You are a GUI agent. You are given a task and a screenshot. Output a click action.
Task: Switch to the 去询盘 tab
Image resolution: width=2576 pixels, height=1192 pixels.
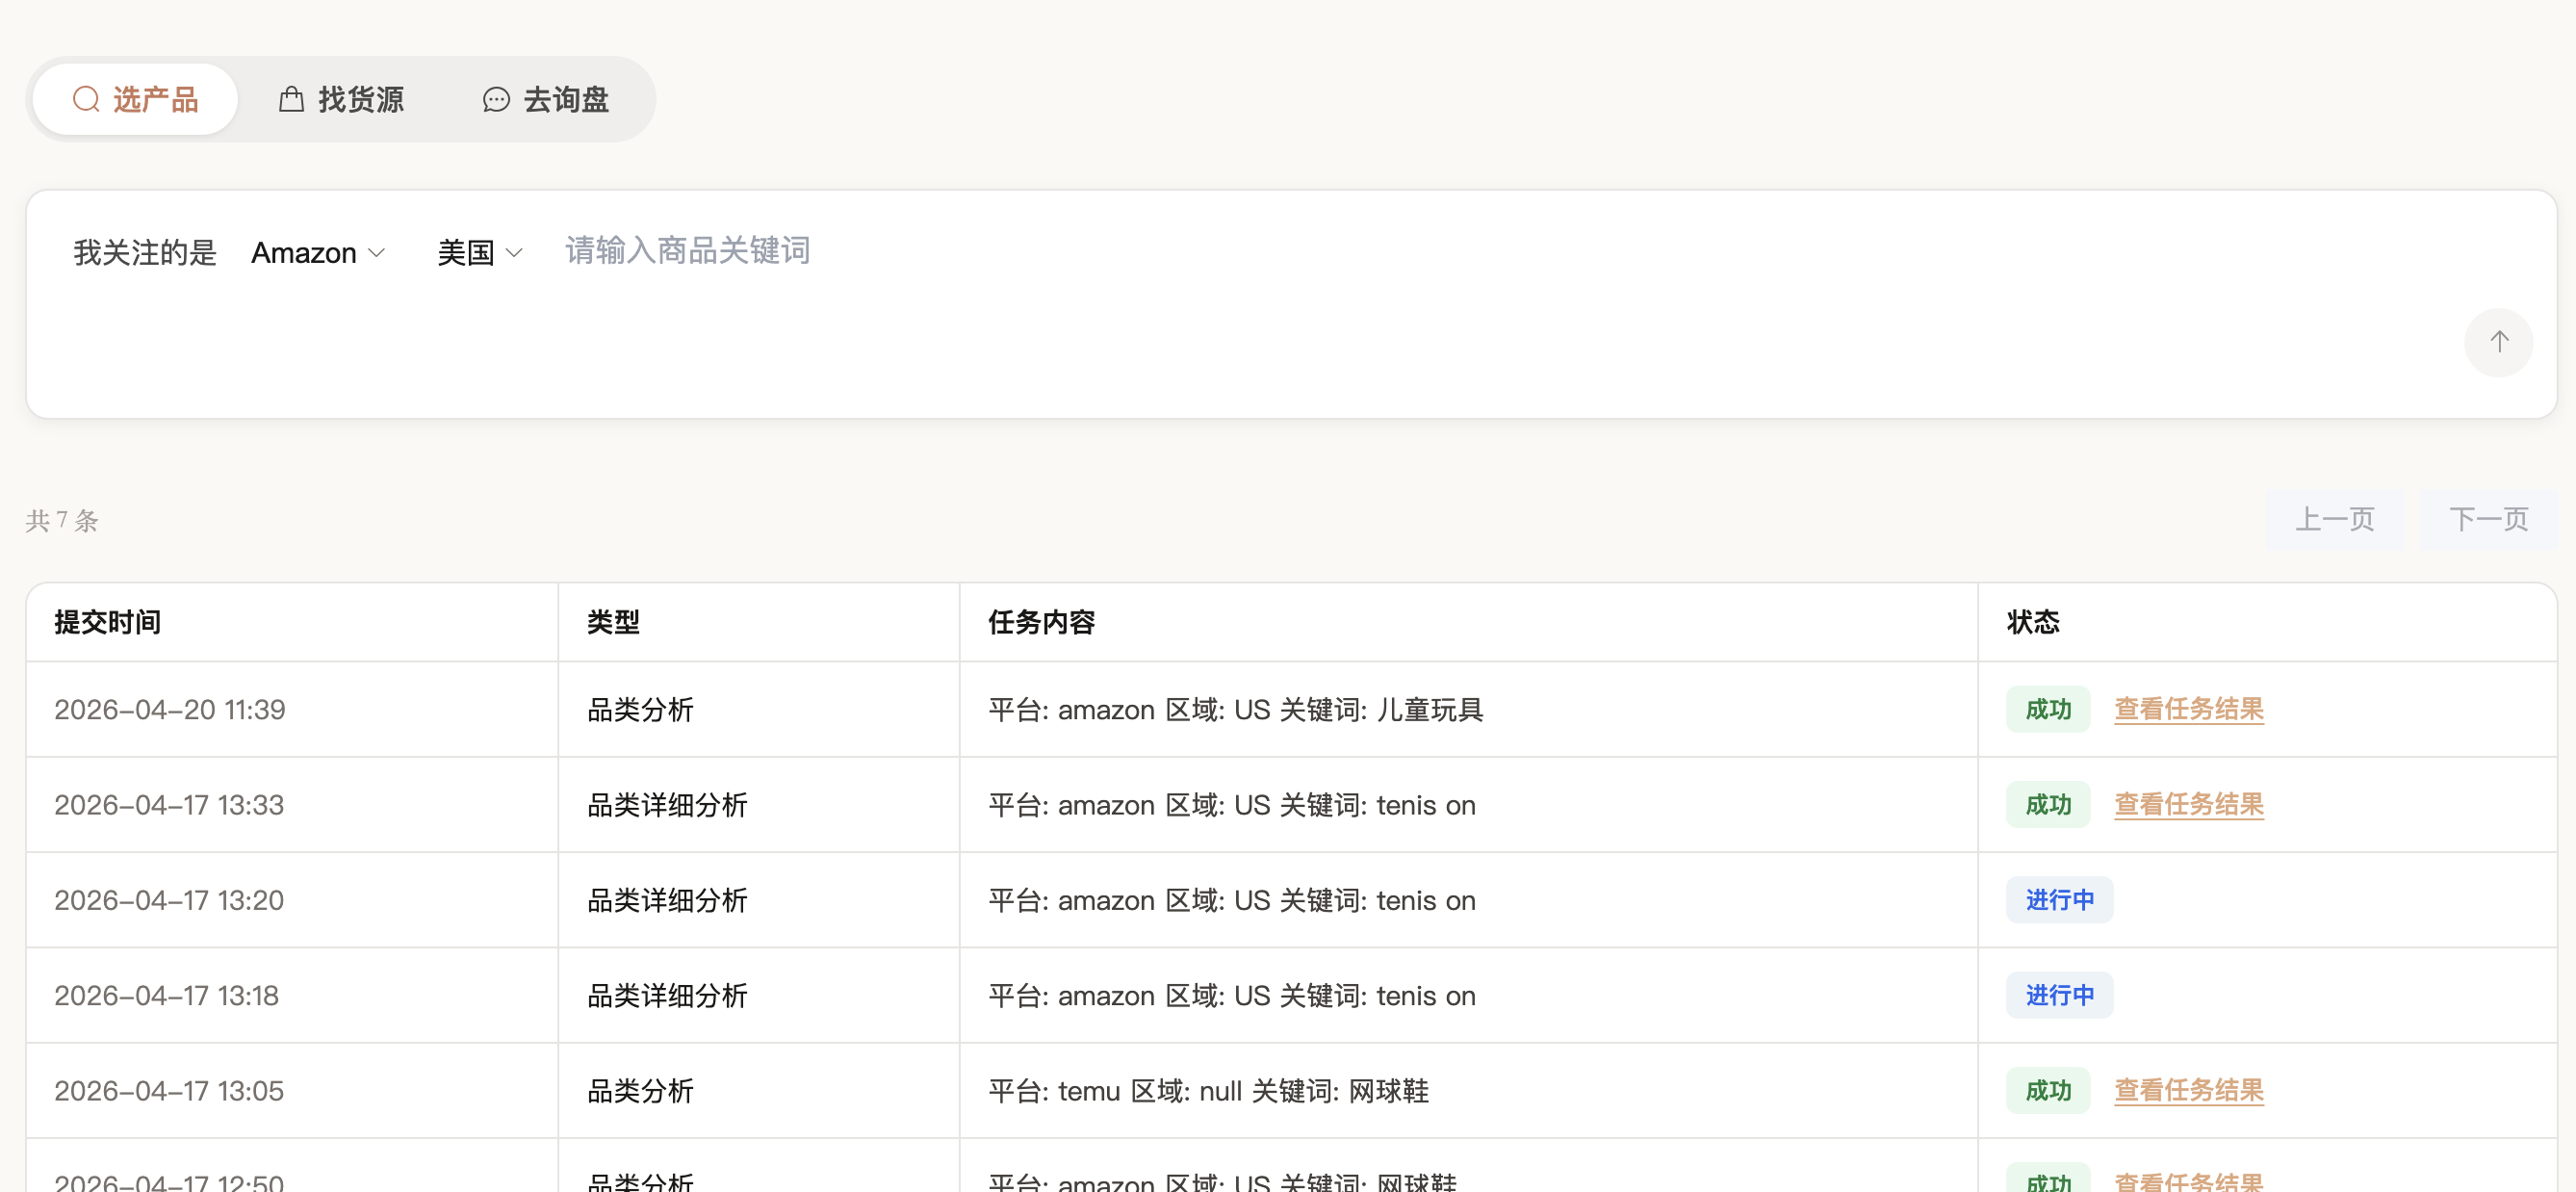[546, 99]
